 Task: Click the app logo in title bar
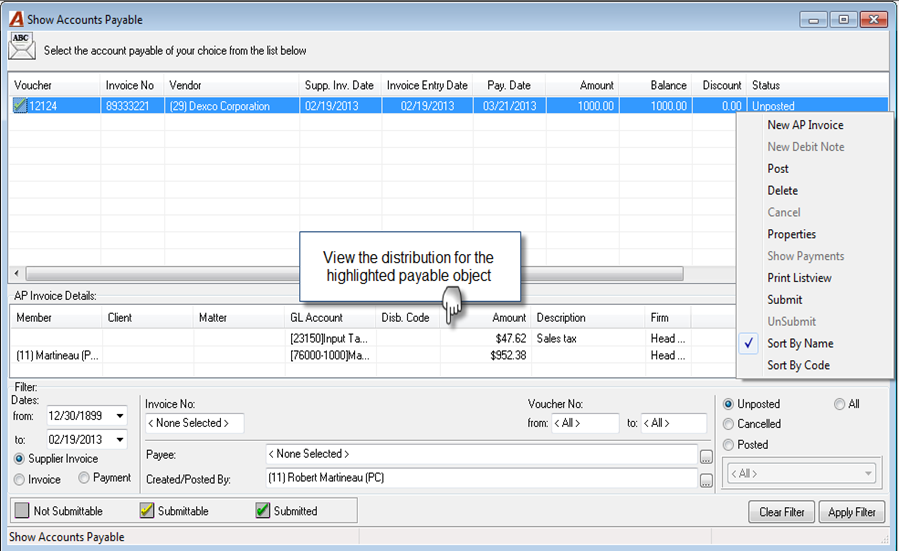coord(17,19)
